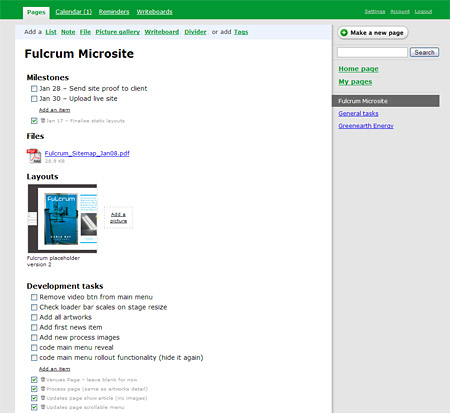Open the Reminders tab
The image size is (450, 413).
pyautogui.click(x=114, y=12)
